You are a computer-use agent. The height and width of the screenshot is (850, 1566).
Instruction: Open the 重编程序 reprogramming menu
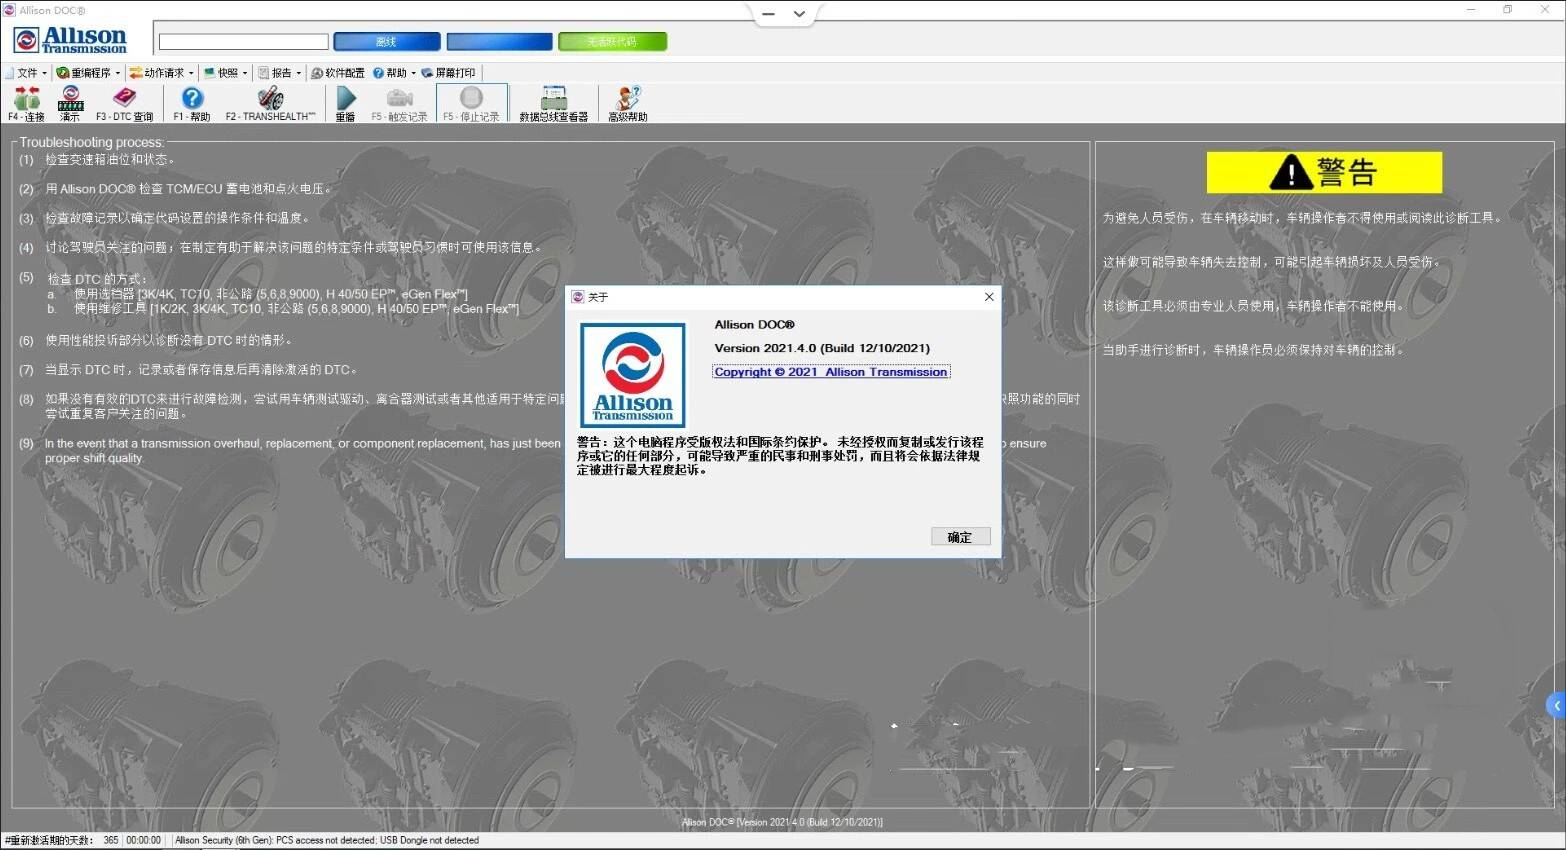[88, 73]
